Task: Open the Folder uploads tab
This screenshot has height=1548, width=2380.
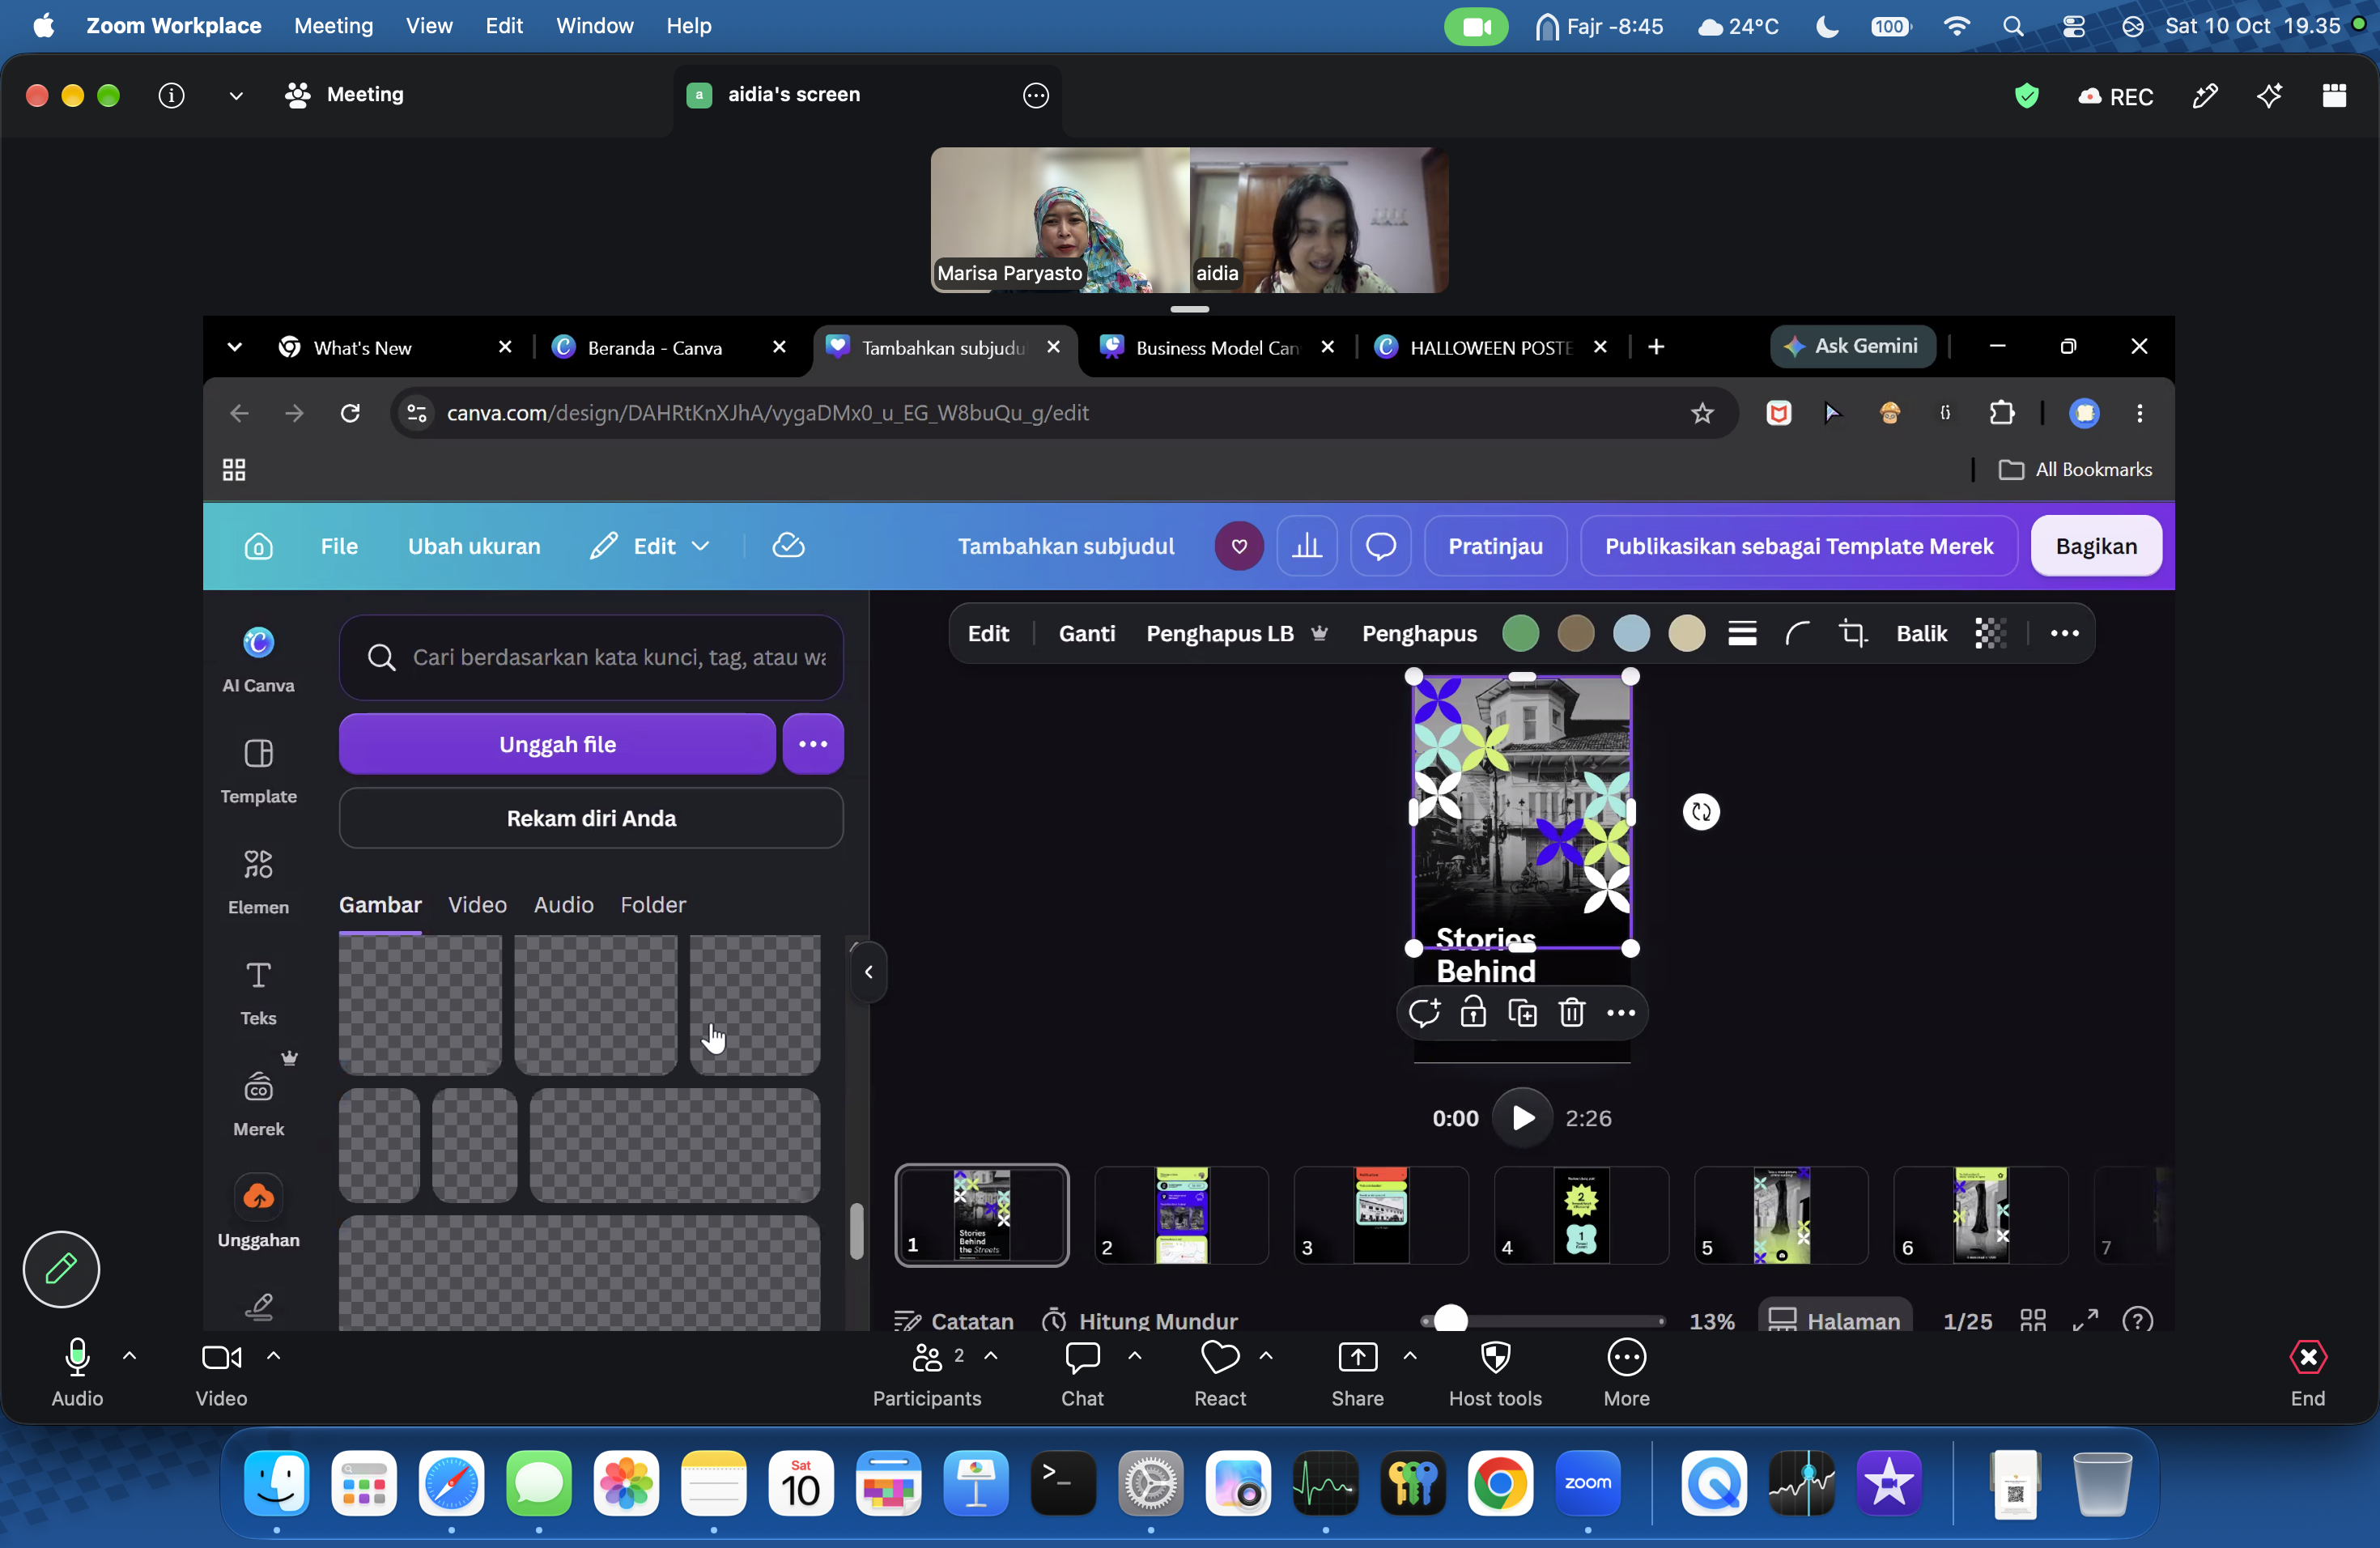Action: click(653, 905)
